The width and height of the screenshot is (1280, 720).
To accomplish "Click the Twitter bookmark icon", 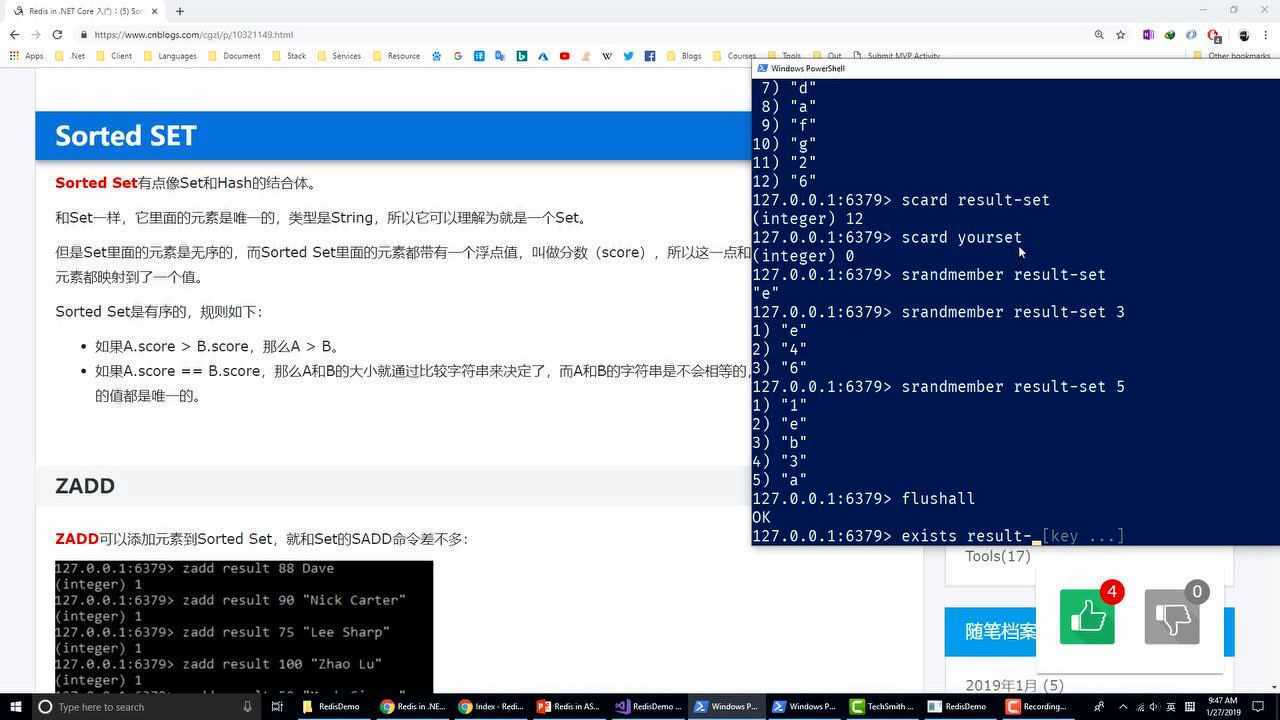I will 628,56.
